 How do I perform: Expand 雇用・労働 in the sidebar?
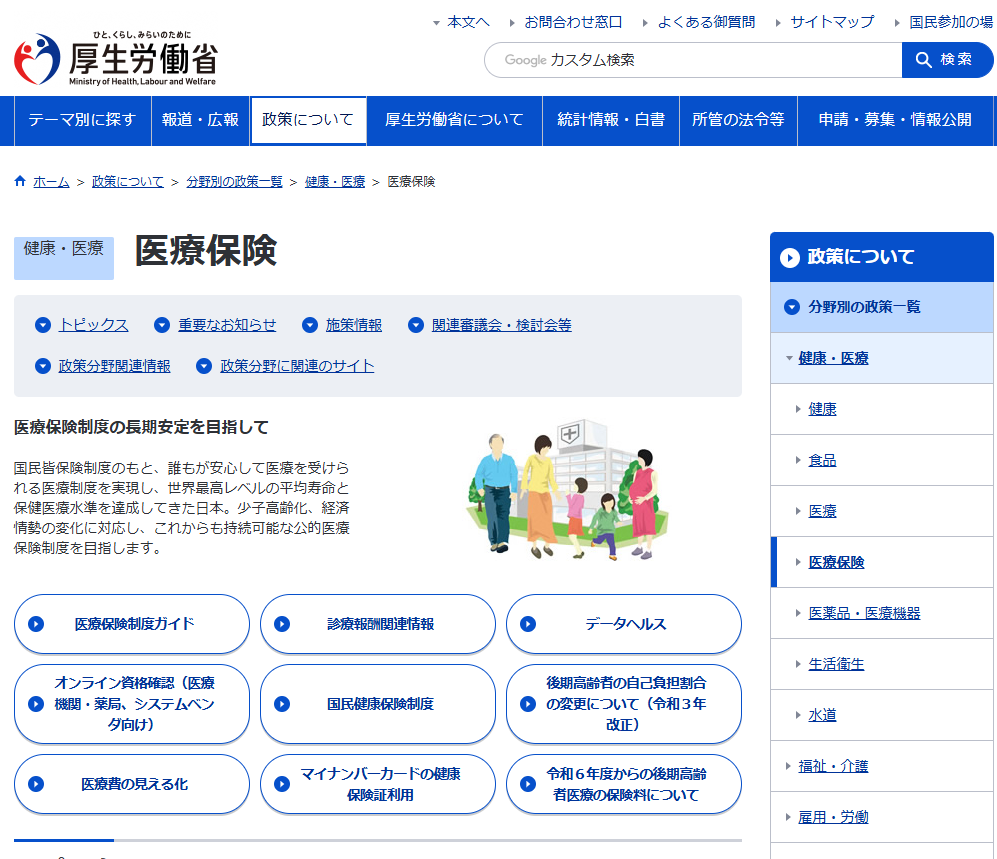[789, 817]
